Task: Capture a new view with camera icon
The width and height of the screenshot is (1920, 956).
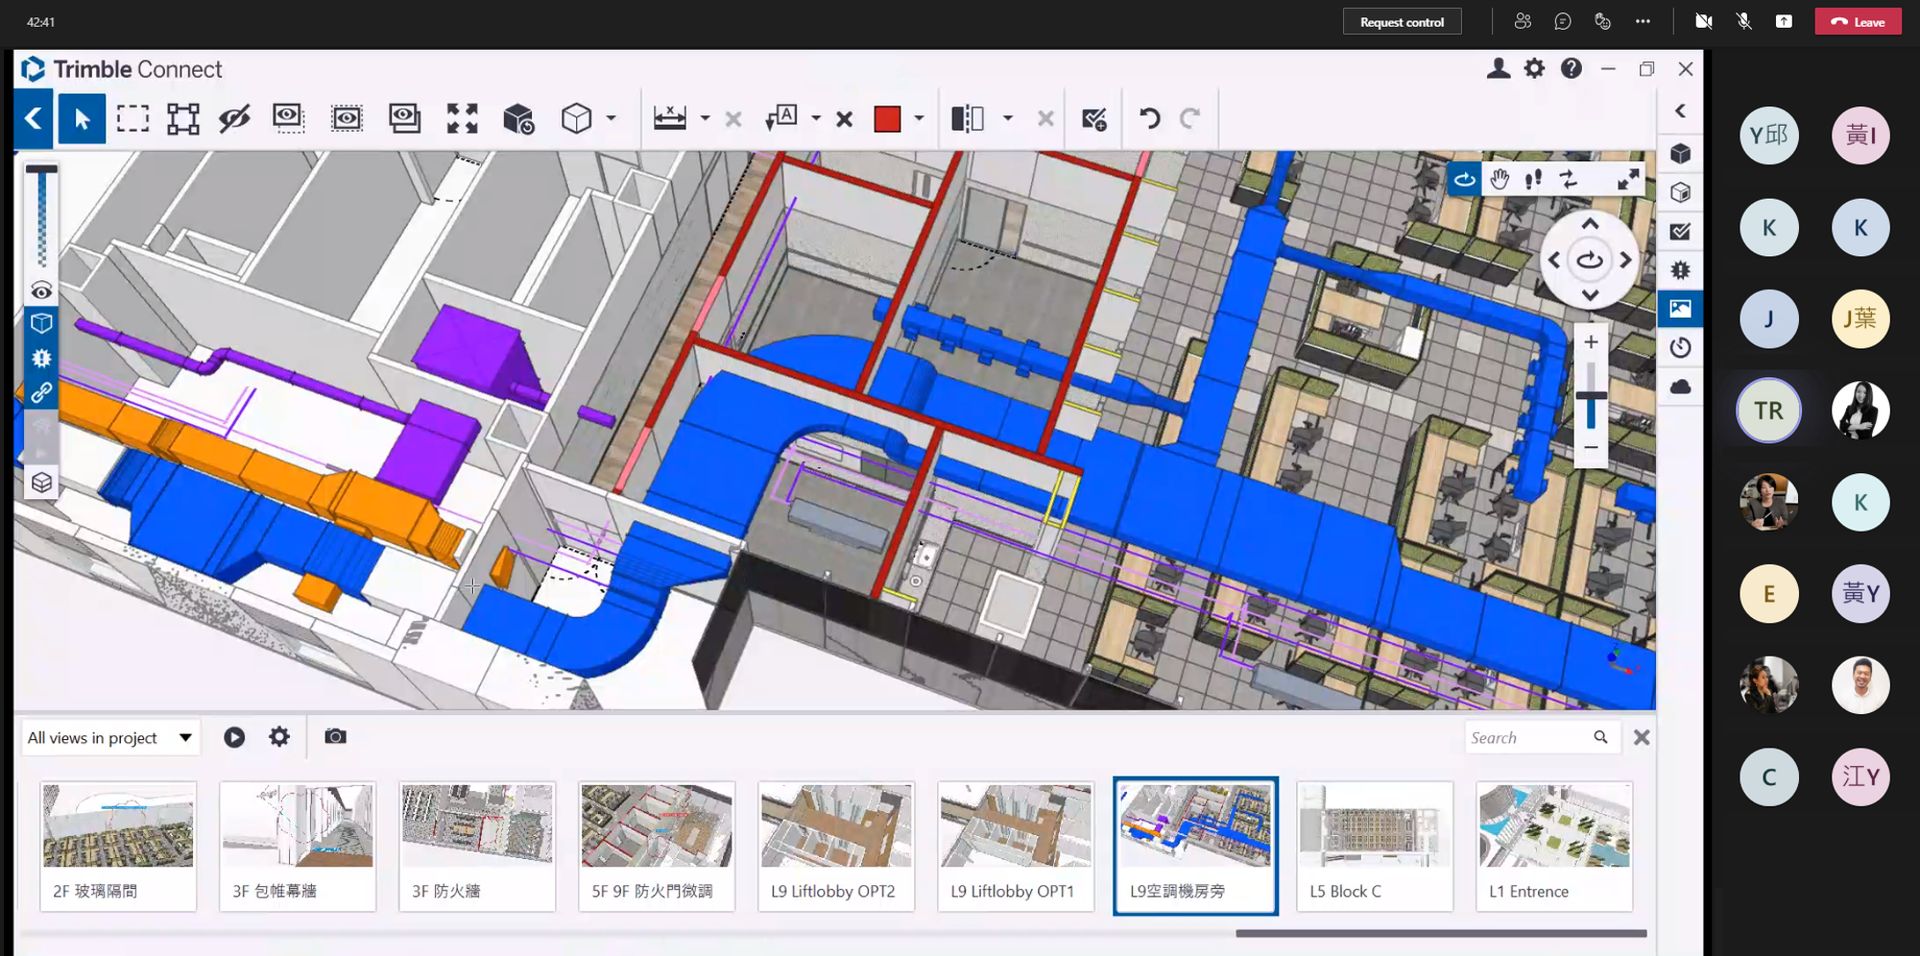Action: point(335,737)
